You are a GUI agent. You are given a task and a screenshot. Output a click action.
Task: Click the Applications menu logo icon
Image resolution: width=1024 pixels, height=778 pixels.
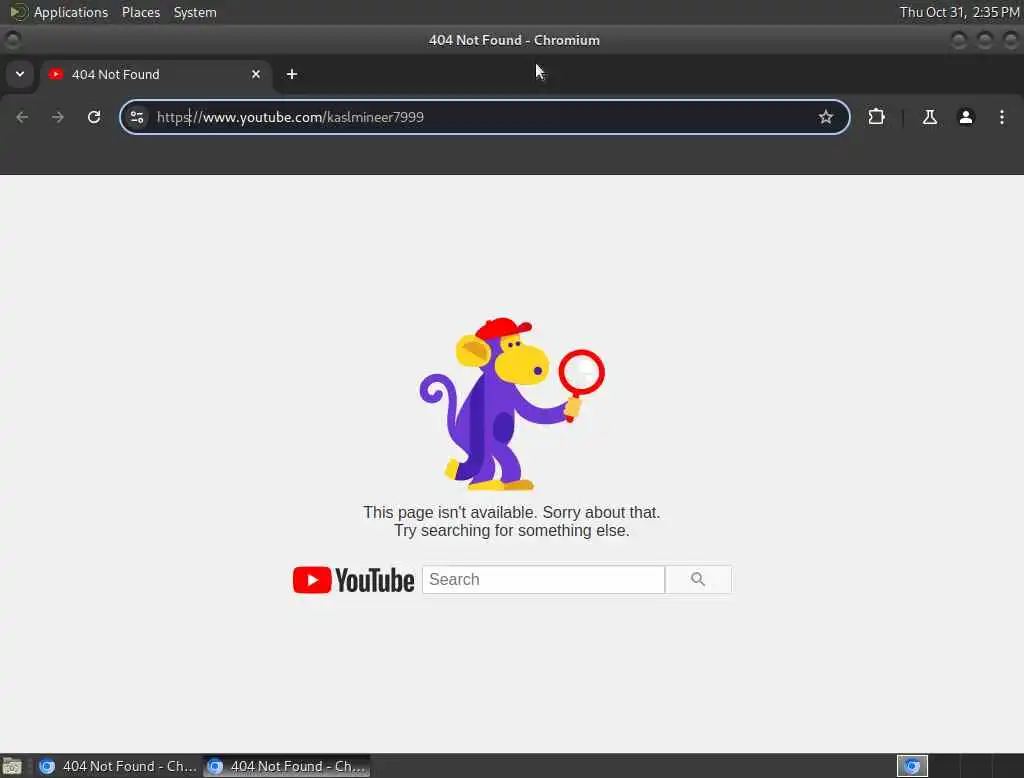pos(18,12)
